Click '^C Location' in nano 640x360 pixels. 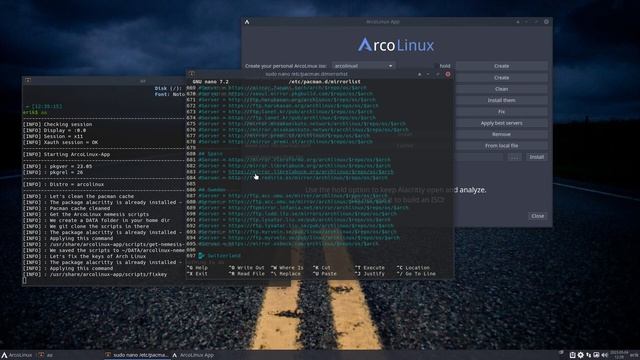click(413, 268)
